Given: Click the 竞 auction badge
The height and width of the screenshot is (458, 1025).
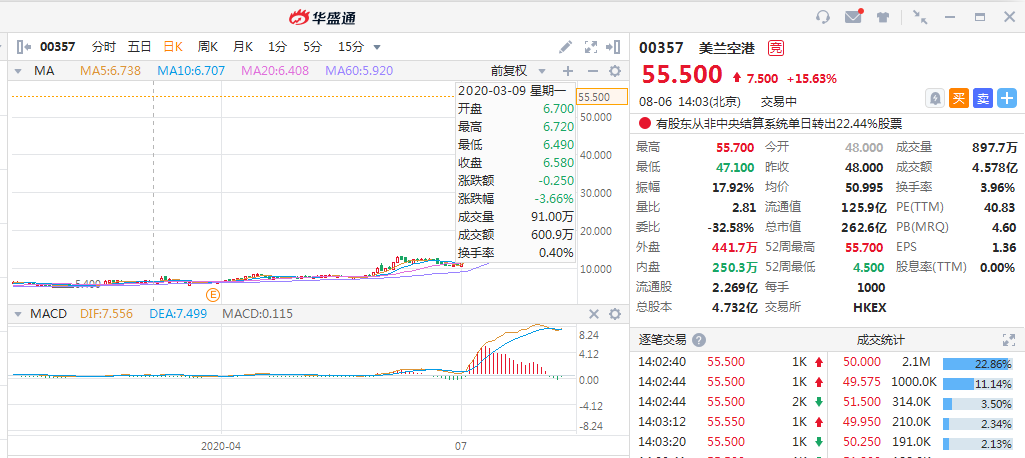Looking at the screenshot, I should (776, 47).
